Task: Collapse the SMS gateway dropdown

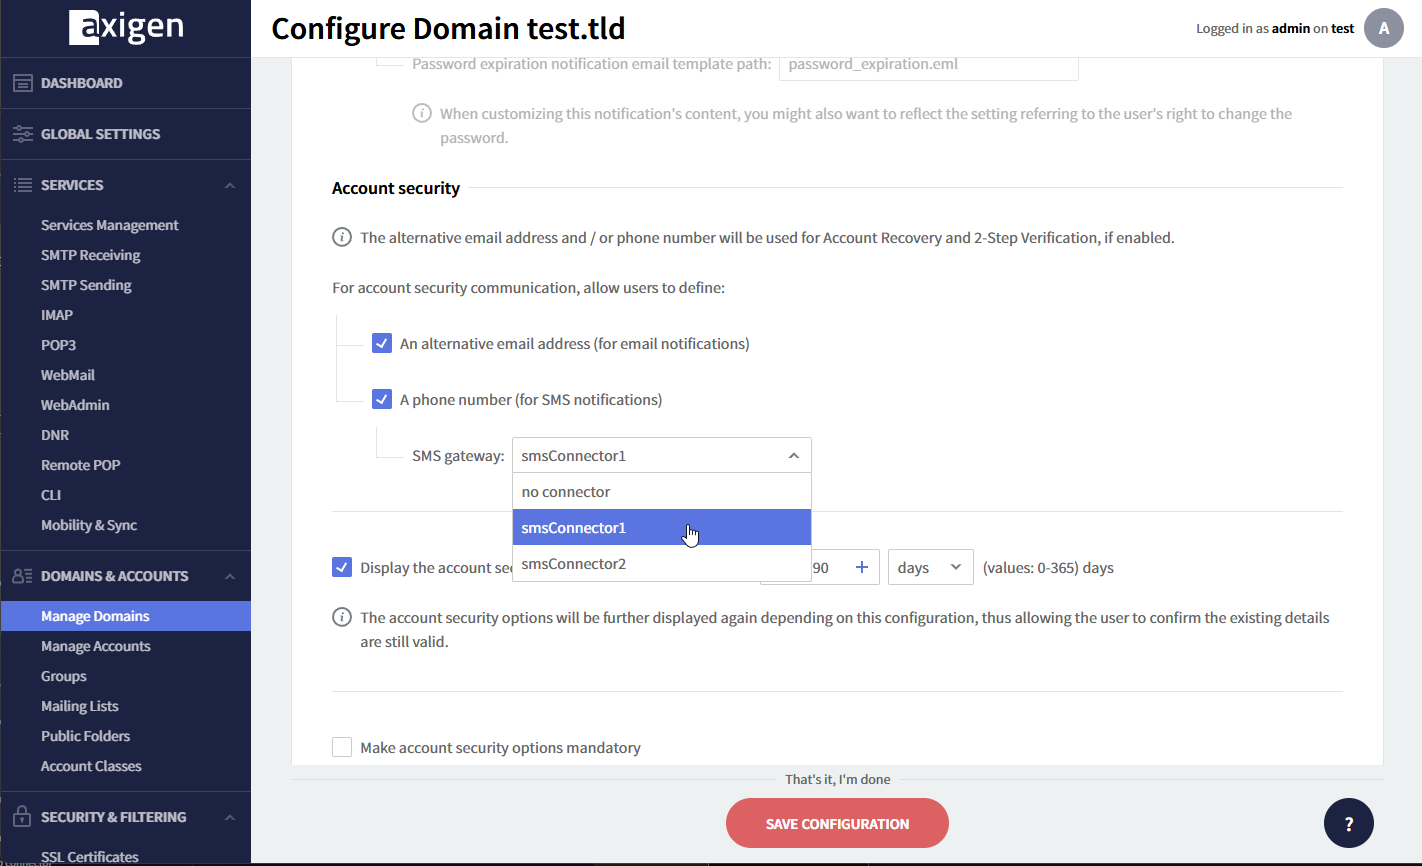Action: (793, 456)
